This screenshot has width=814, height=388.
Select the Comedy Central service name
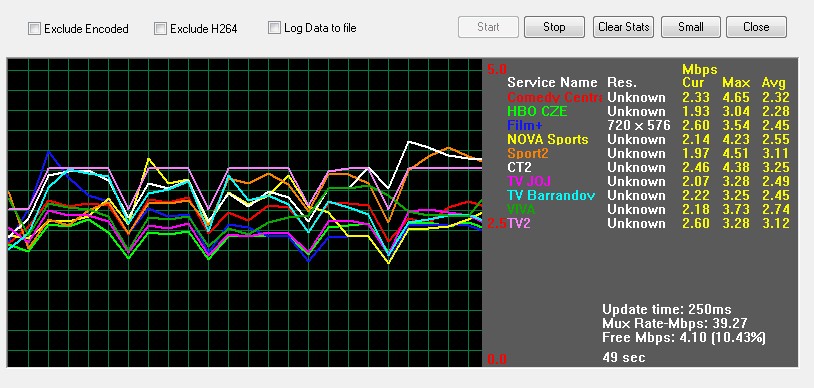tap(554, 97)
